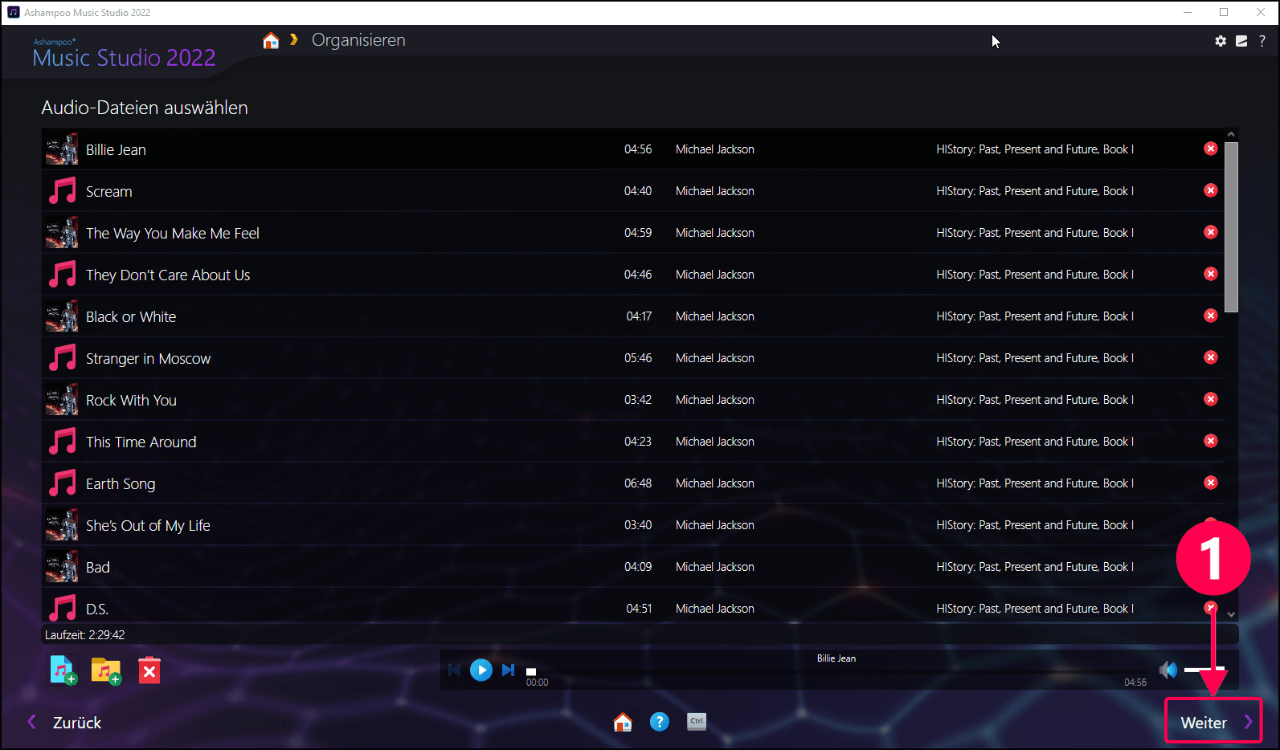Click the bottom home icon

(623, 722)
